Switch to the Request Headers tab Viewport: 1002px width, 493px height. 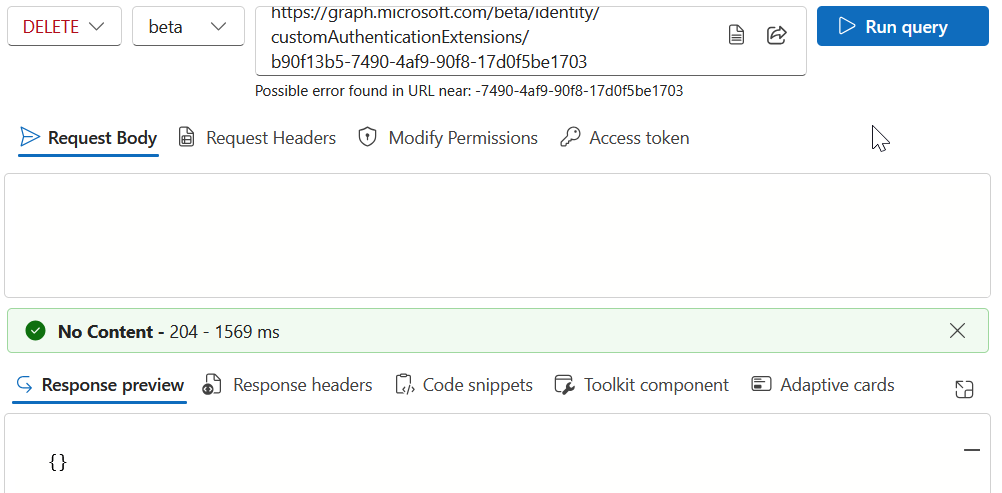tap(257, 138)
